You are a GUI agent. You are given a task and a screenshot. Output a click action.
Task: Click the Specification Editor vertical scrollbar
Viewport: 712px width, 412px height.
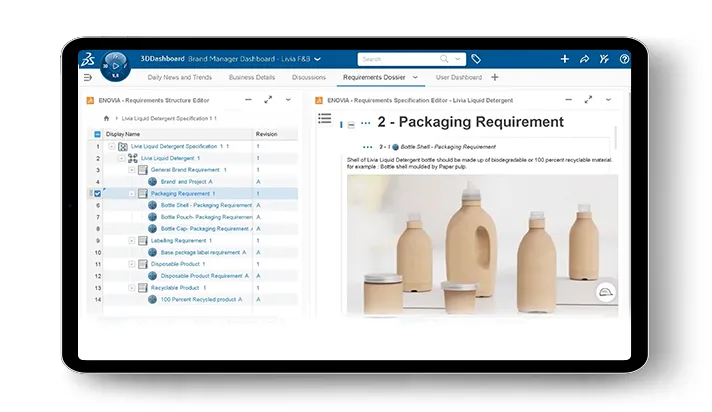coord(616,138)
